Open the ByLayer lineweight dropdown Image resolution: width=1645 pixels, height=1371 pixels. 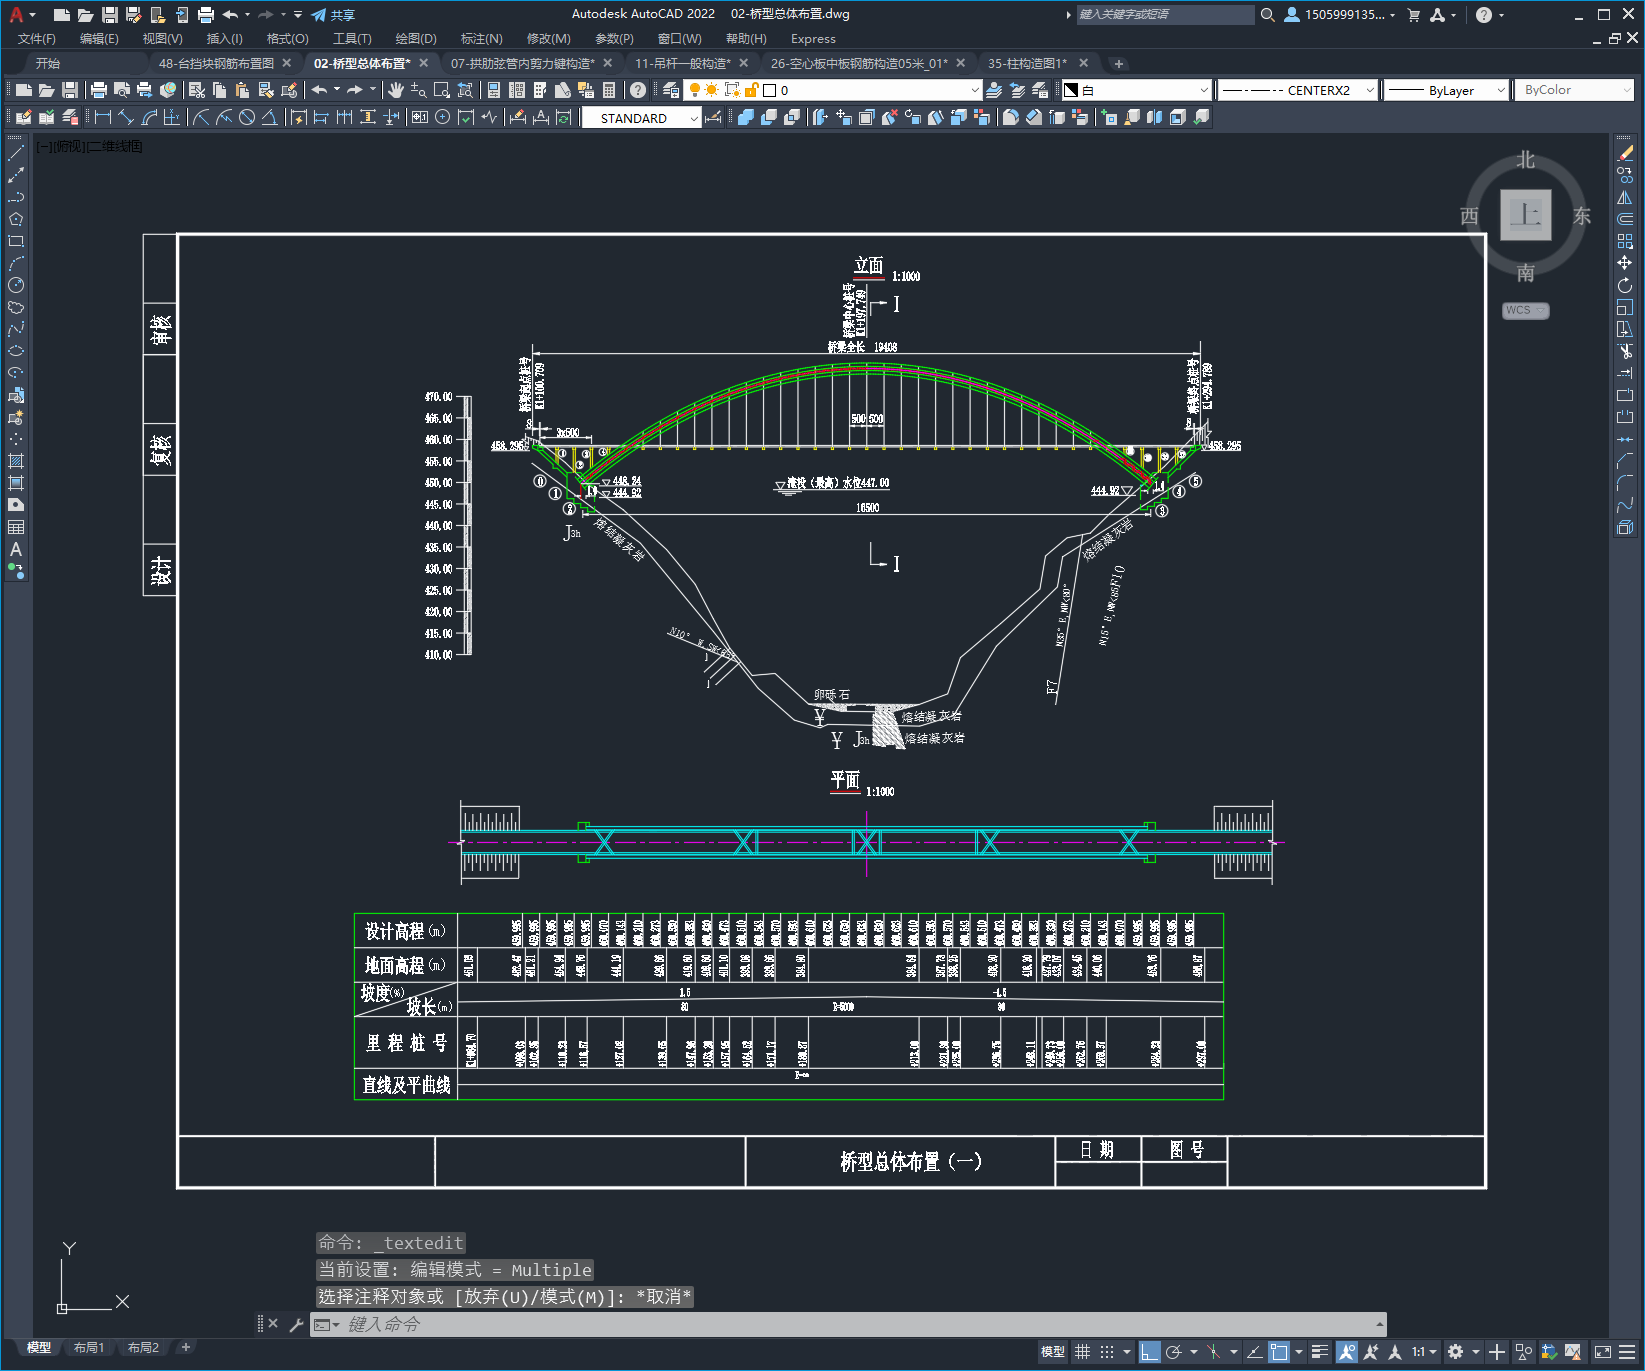(x=1446, y=90)
